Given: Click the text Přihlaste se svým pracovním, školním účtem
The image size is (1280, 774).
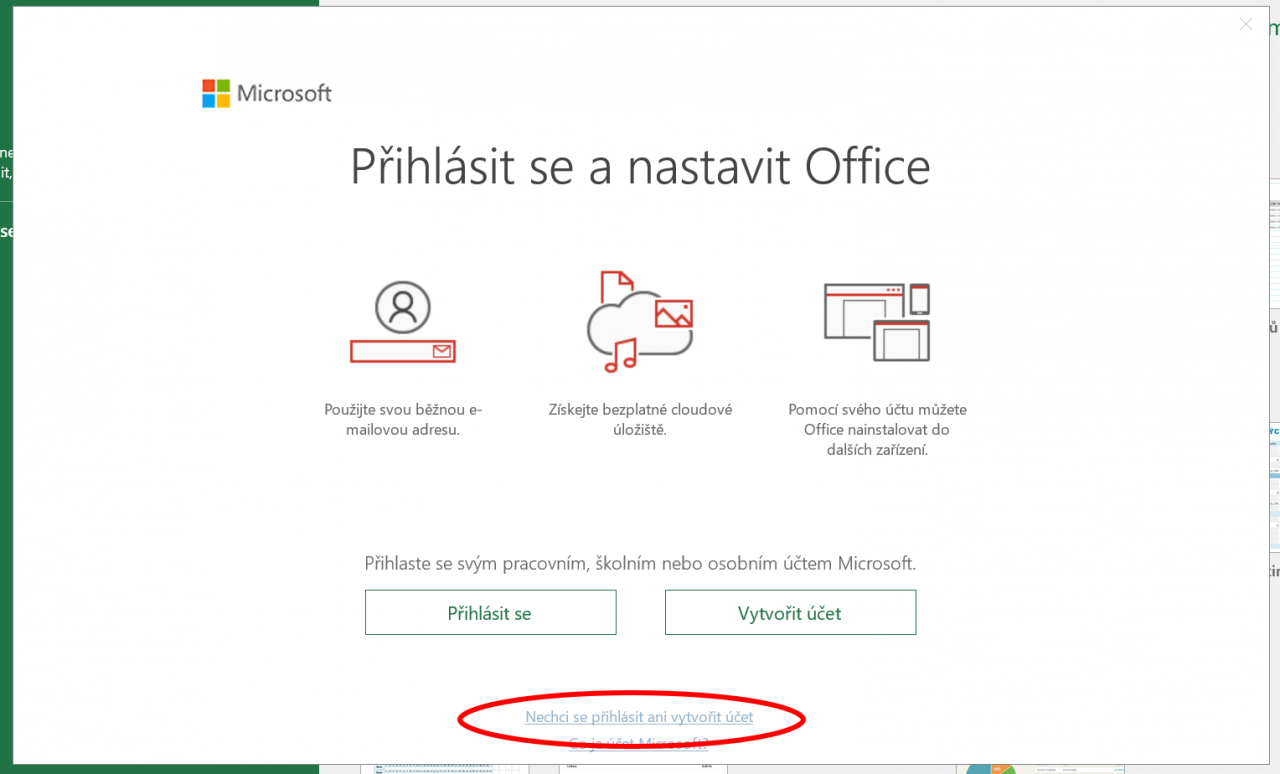Looking at the screenshot, I should point(640,563).
